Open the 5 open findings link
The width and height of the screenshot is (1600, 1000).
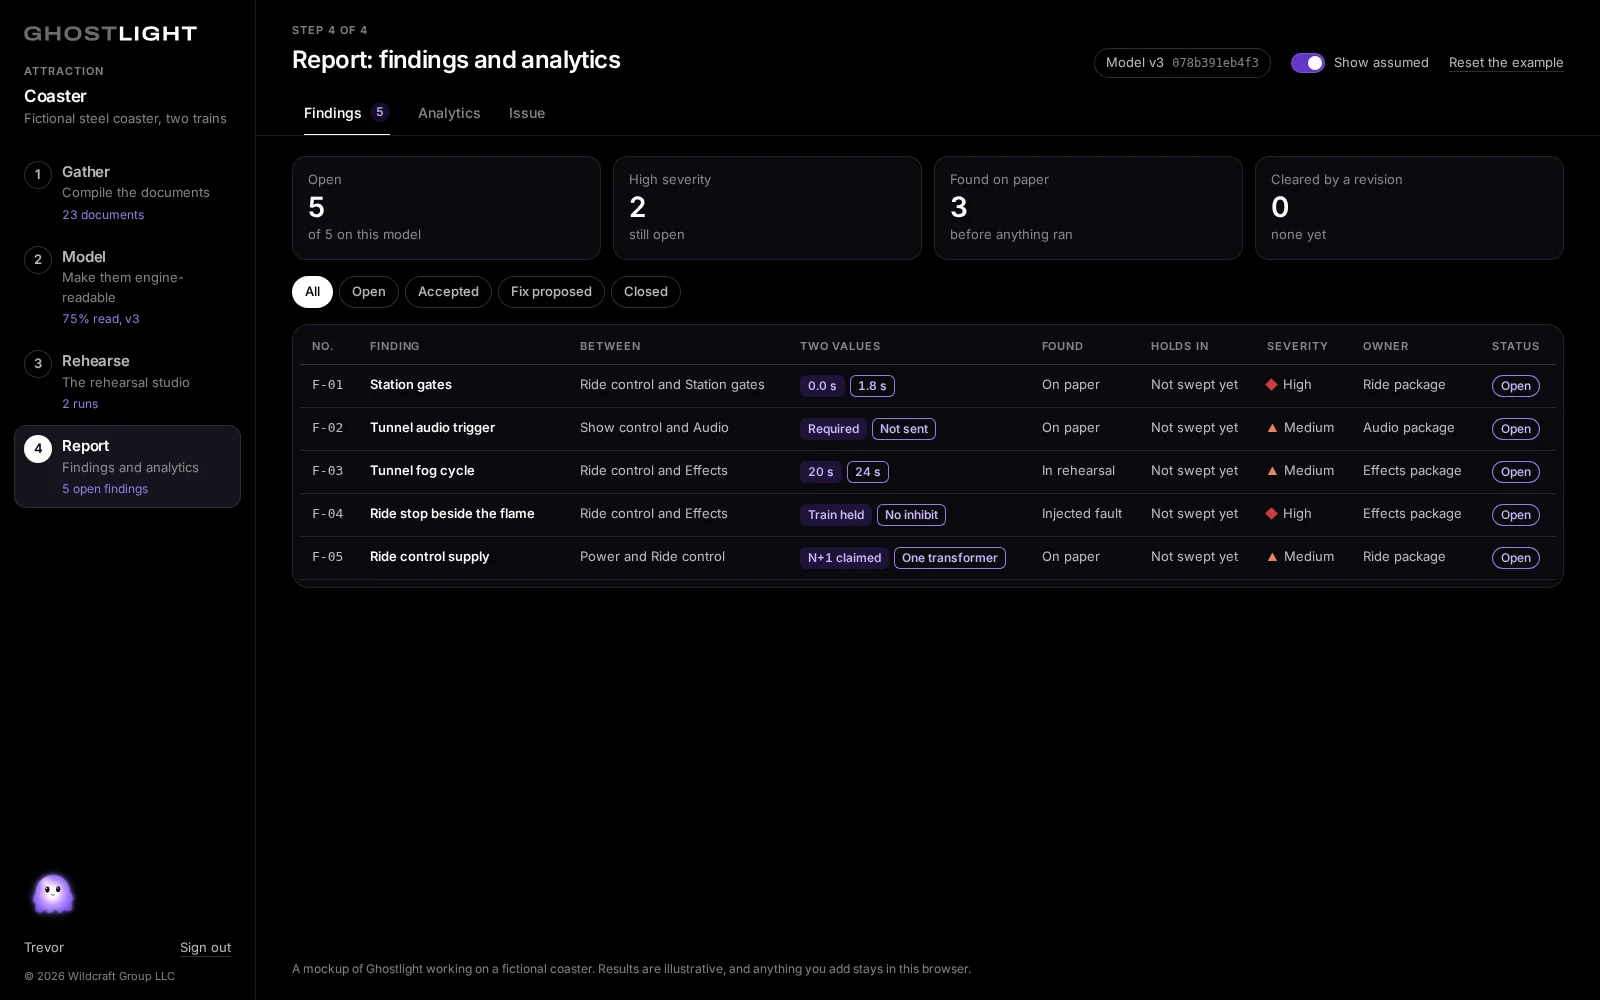pyautogui.click(x=105, y=489)
